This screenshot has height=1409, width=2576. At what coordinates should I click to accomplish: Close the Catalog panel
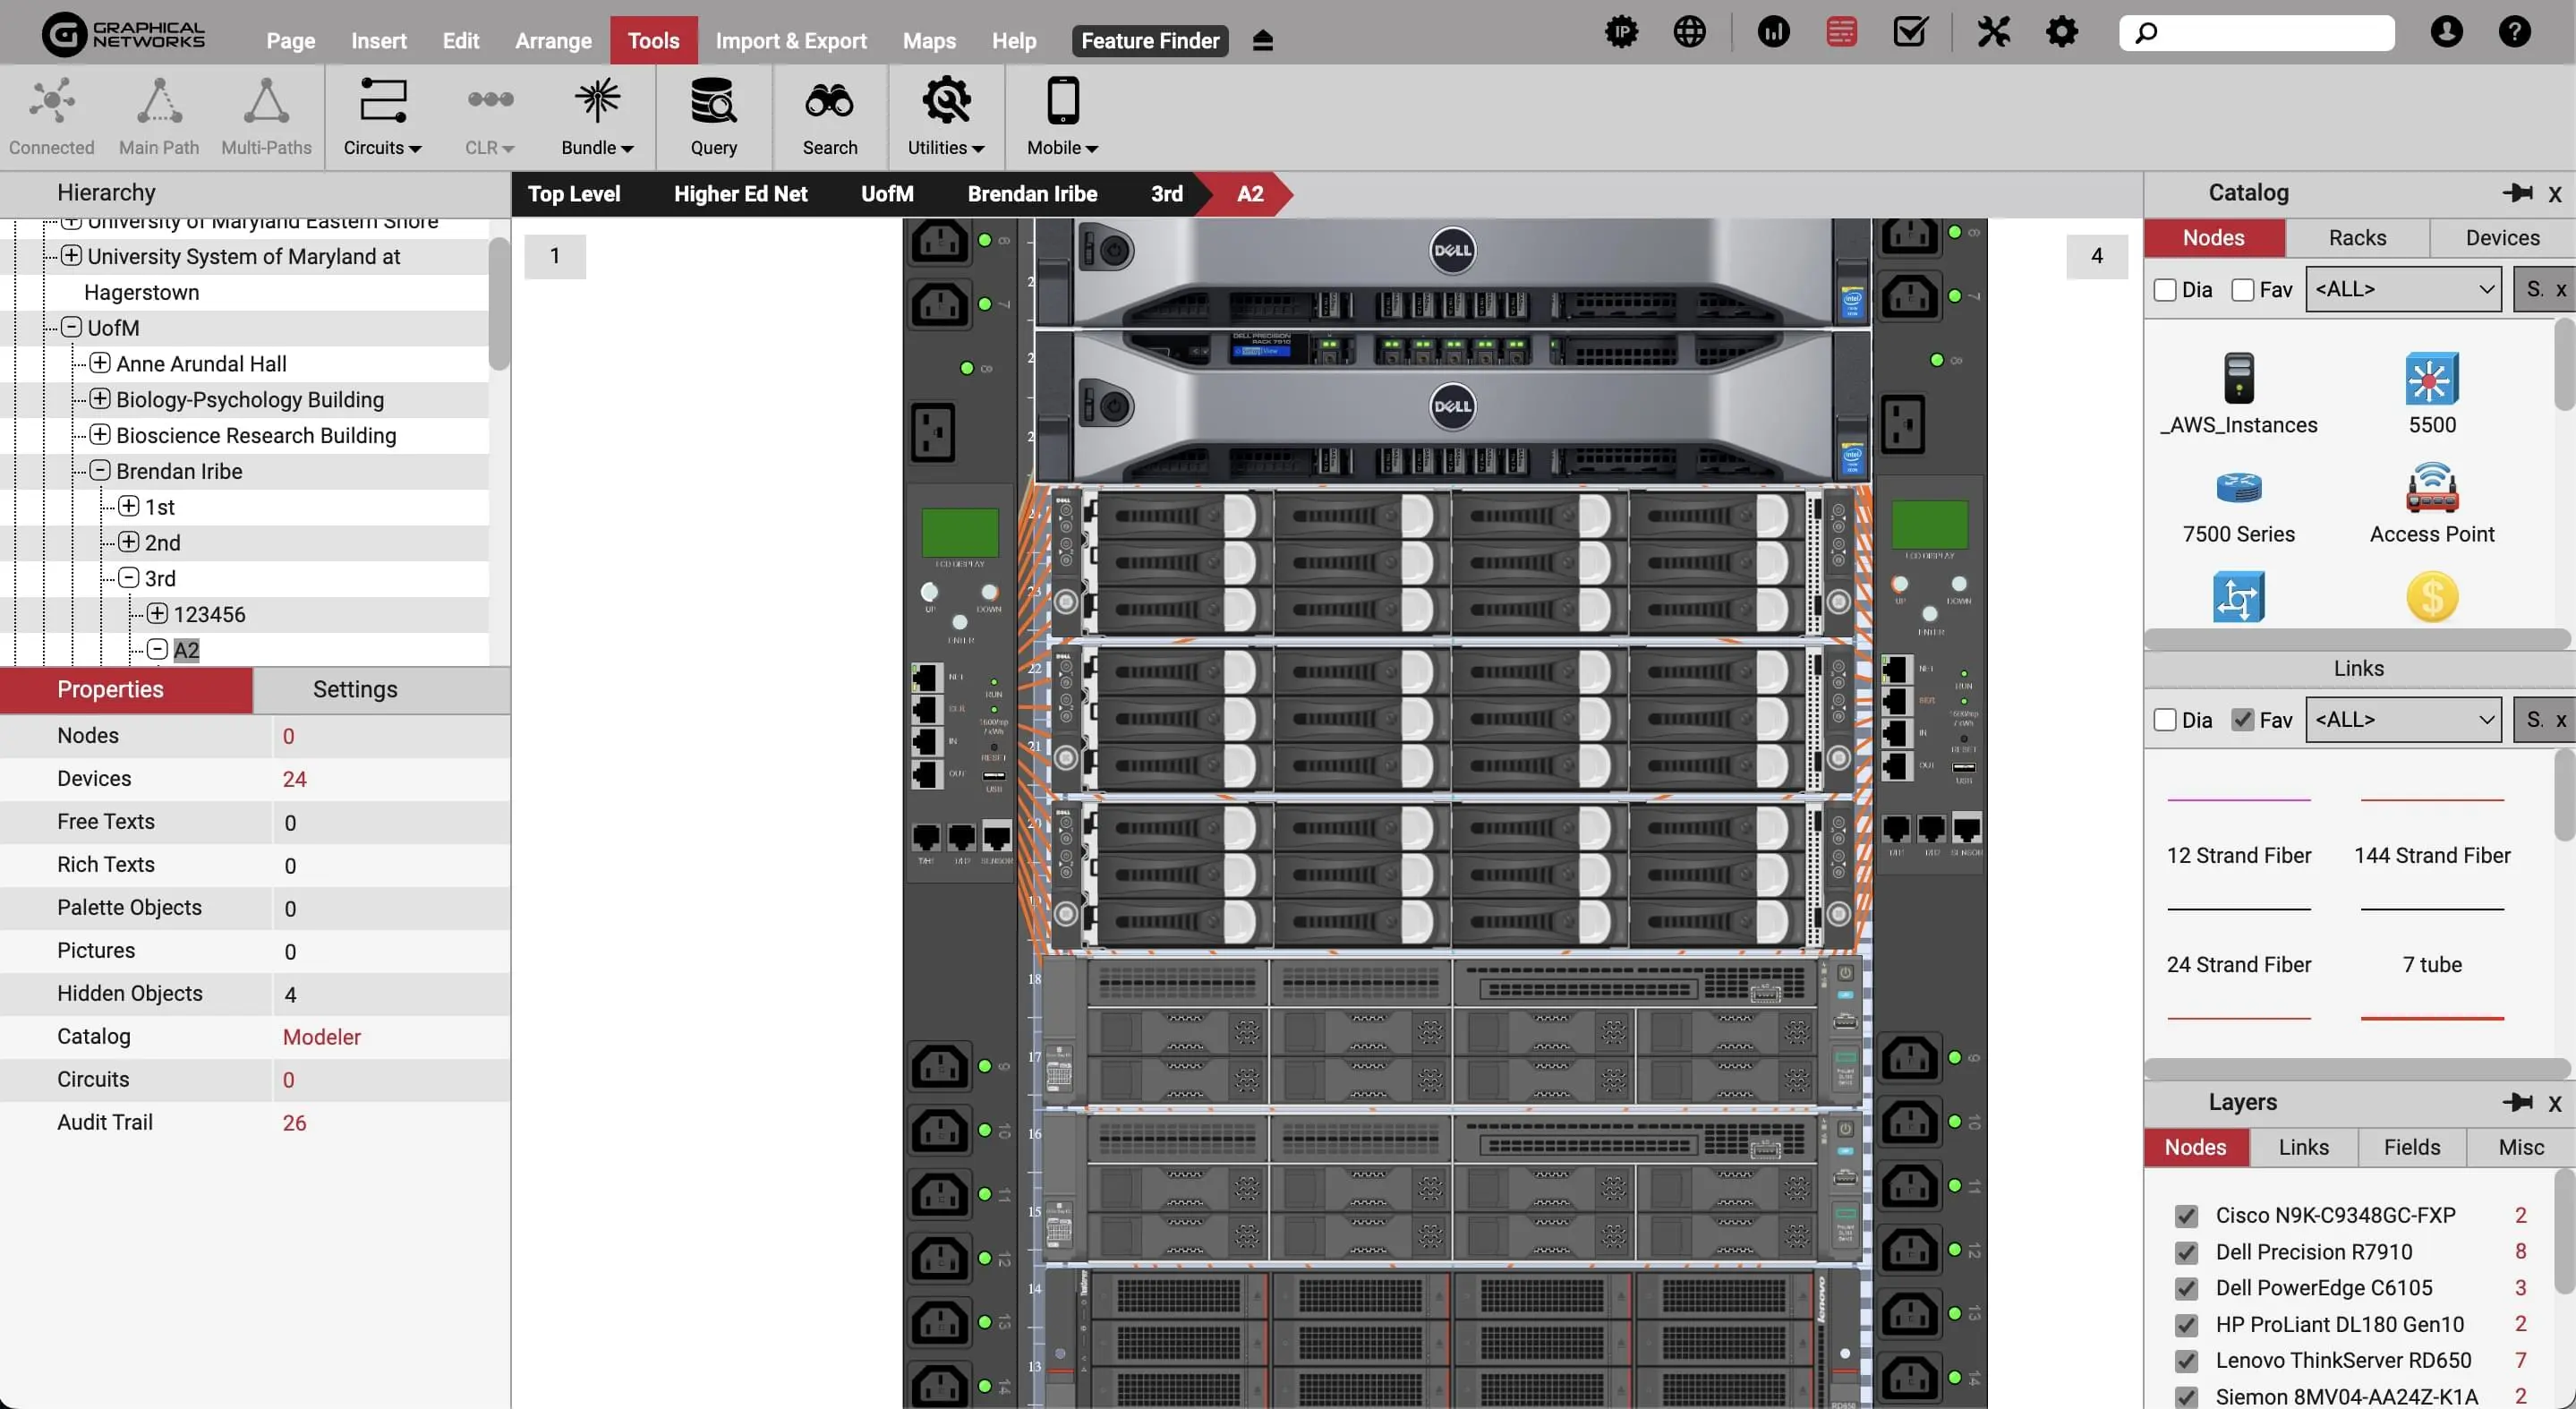[2554, 193]
